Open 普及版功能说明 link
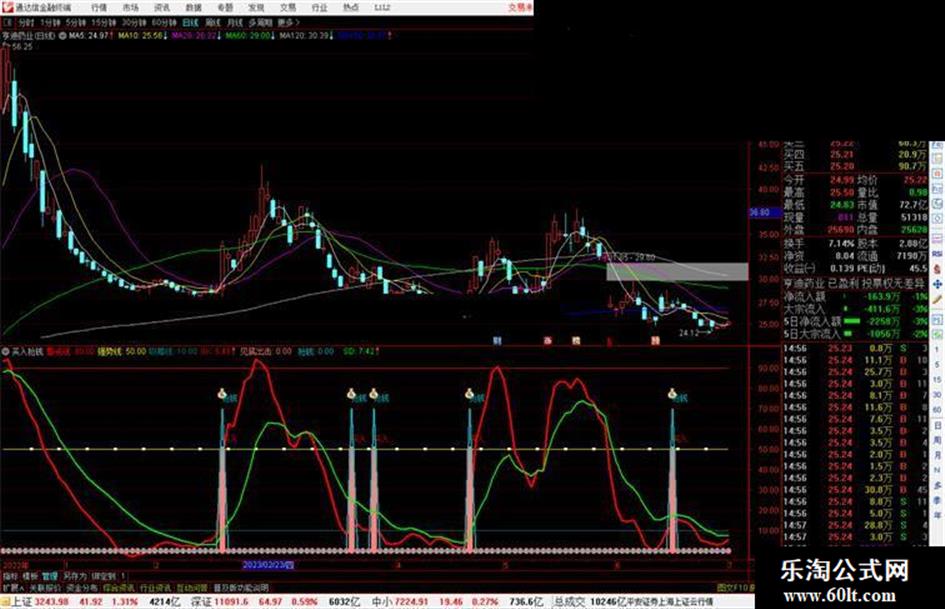The image size is (945, 609). [241, 587]
